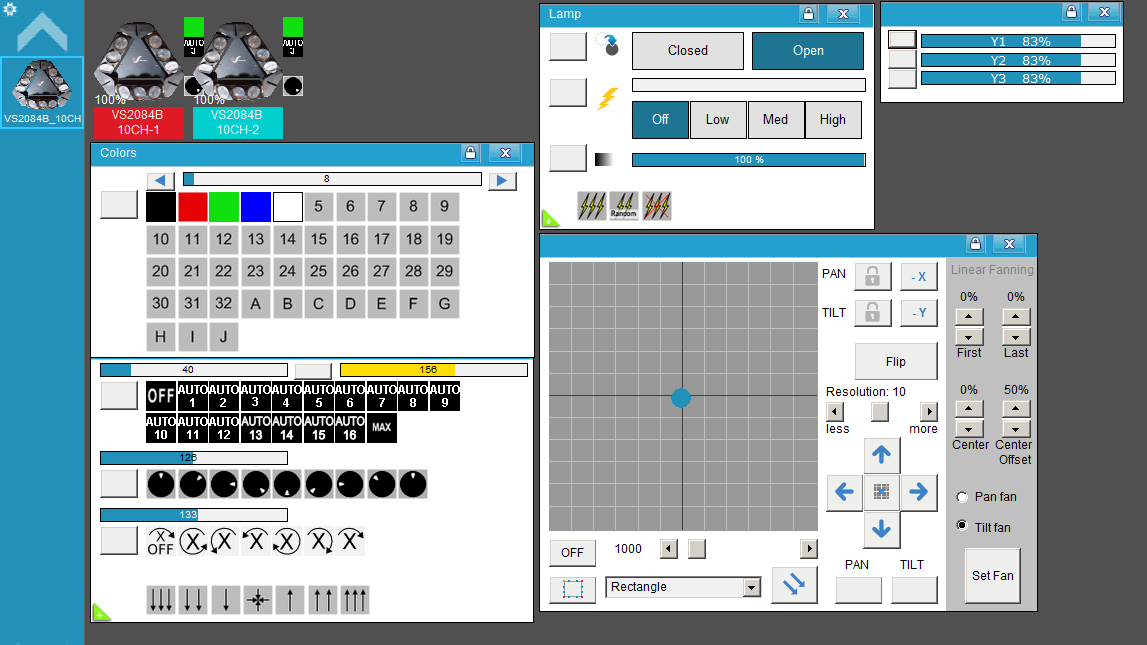Screen dimensions: 1147x645
Task: Click the right arrow in Colors panel
Action: point(502,181)
